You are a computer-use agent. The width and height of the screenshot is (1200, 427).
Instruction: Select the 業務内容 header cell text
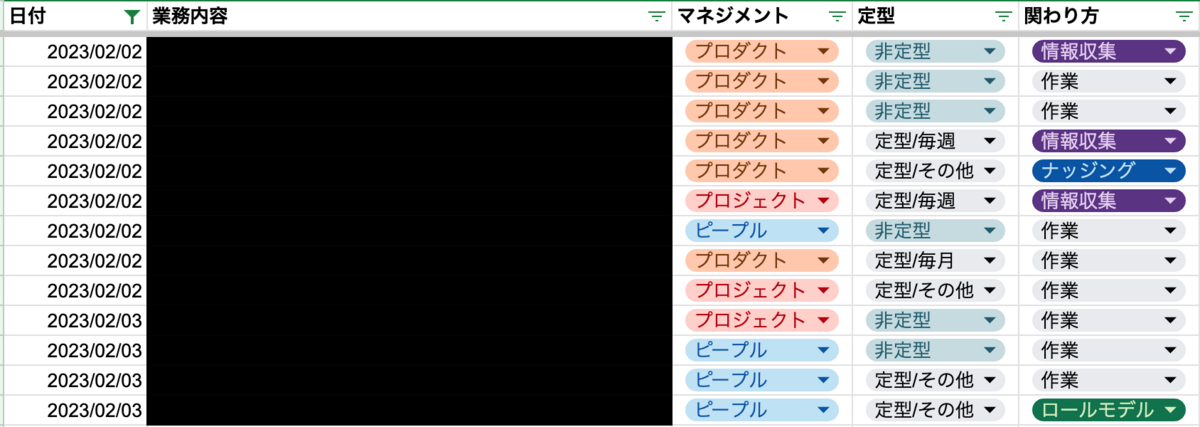click(x=192, y=17)
